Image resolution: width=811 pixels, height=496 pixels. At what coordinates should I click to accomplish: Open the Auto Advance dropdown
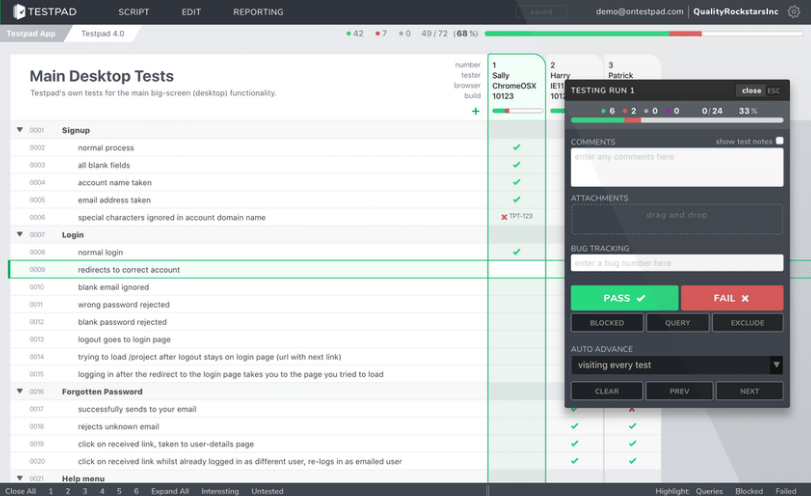click(677, 365)
